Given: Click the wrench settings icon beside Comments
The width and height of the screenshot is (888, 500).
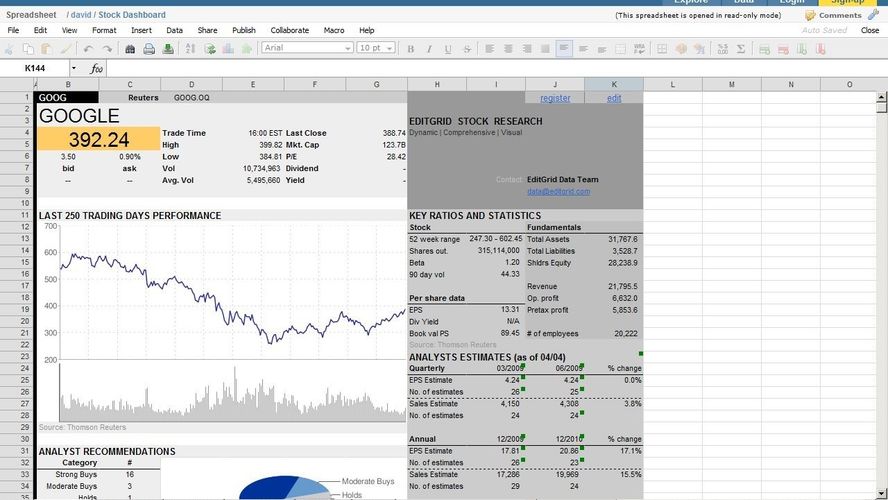Looking at the screenshot, I should pyautogui.click(x=873, y=15).
